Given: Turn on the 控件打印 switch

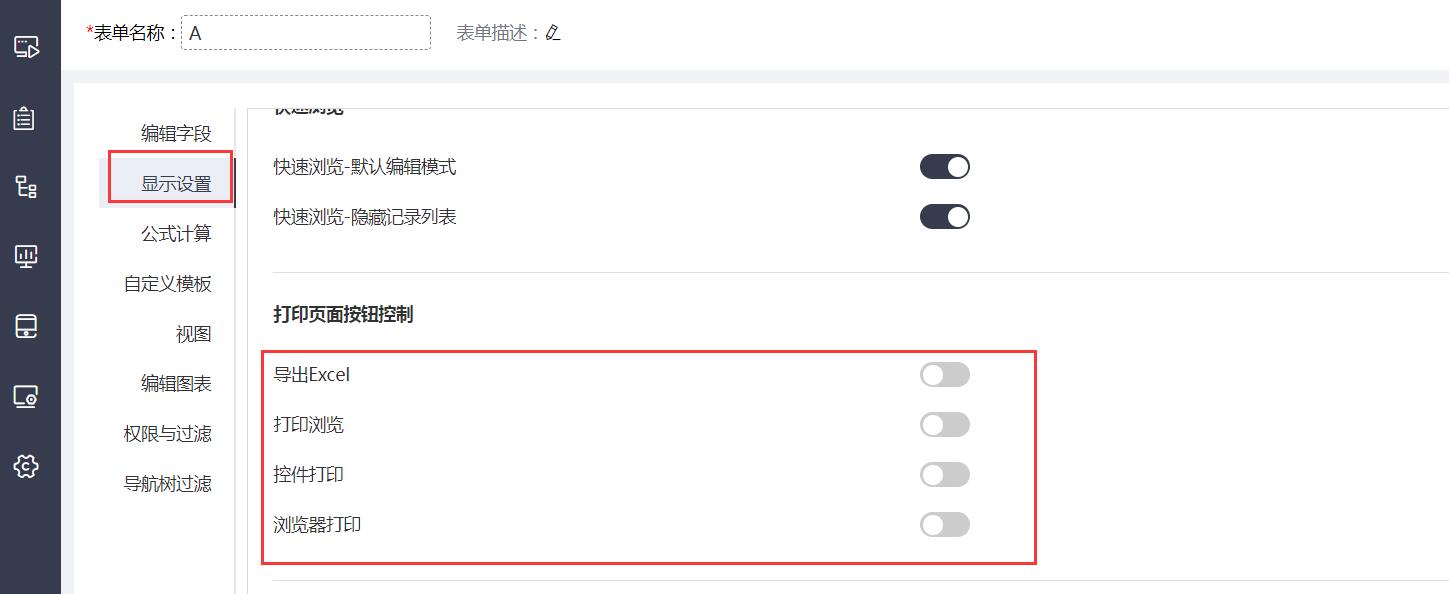Looking at the screenshot, I should (x=945, y=475).
